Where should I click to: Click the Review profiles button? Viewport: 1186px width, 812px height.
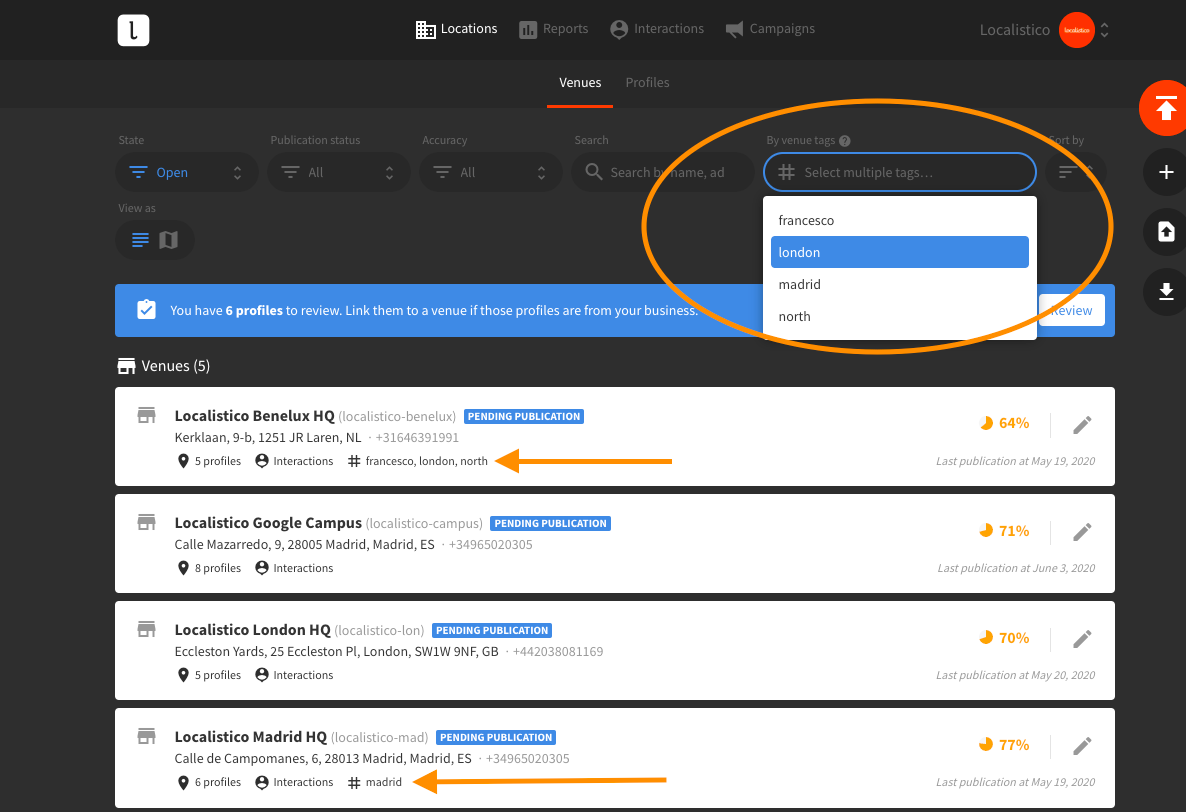[1071, 310]
